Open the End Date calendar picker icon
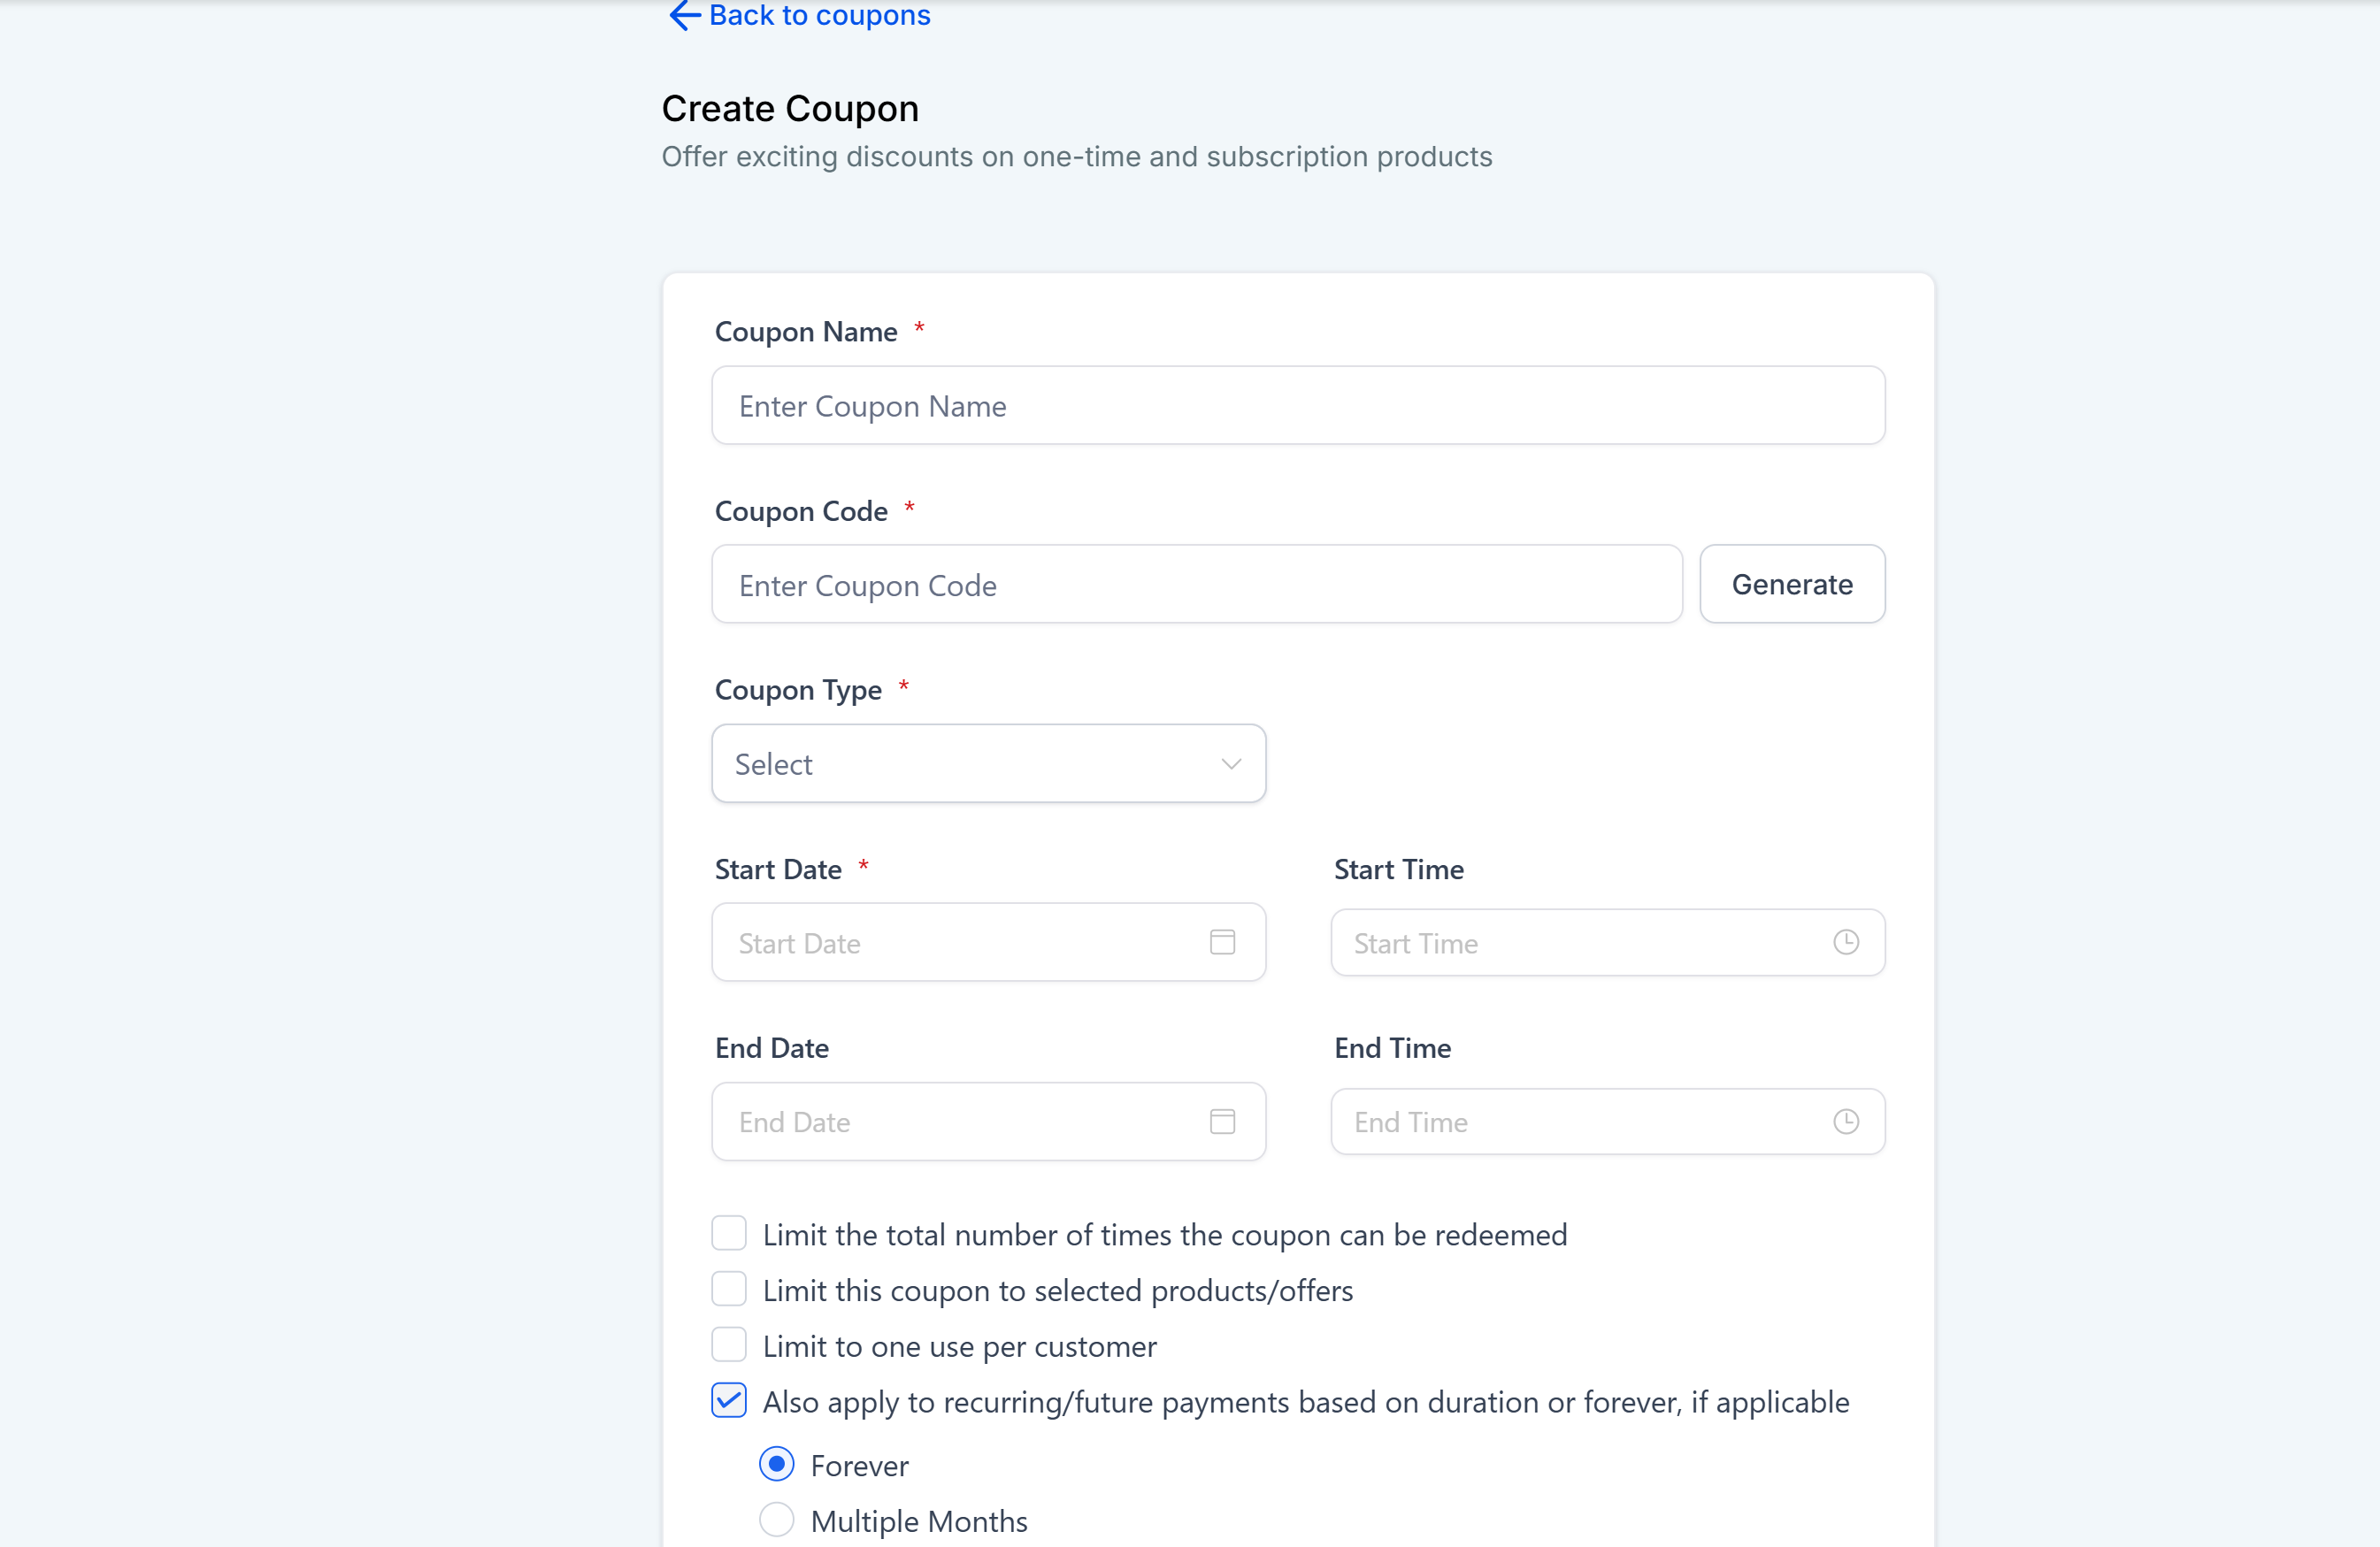This screenshot has width=2380, height=1547. click(1222, 1121)
